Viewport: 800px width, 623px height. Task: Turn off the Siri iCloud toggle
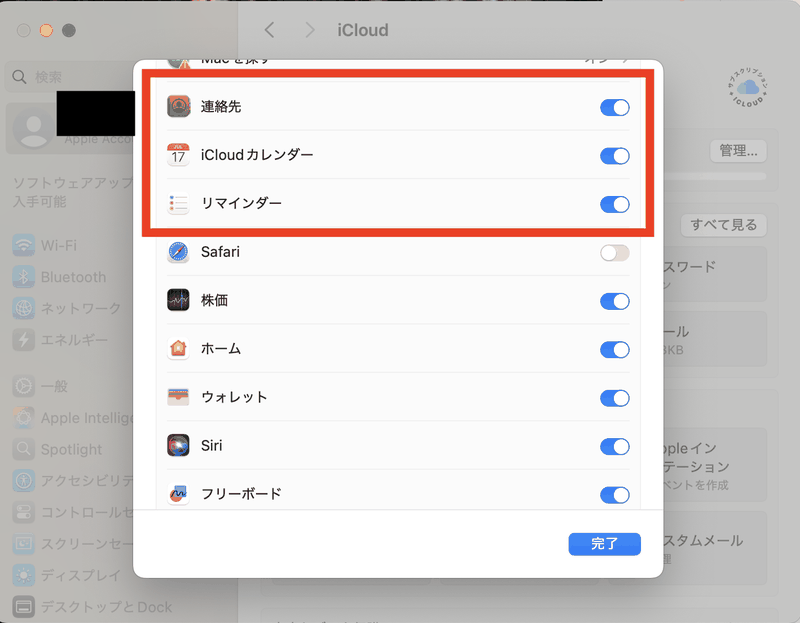click(x=615, y=447)
